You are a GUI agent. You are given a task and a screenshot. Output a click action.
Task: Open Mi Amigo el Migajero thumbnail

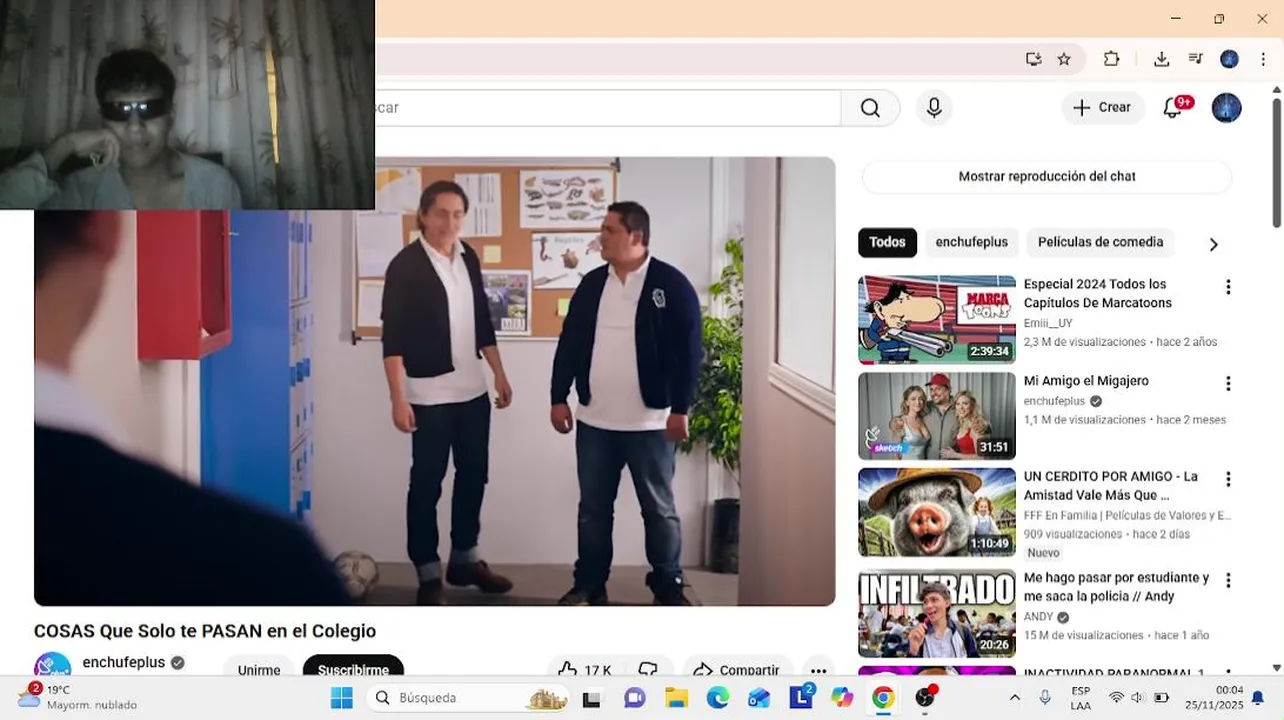click(937, 416)
